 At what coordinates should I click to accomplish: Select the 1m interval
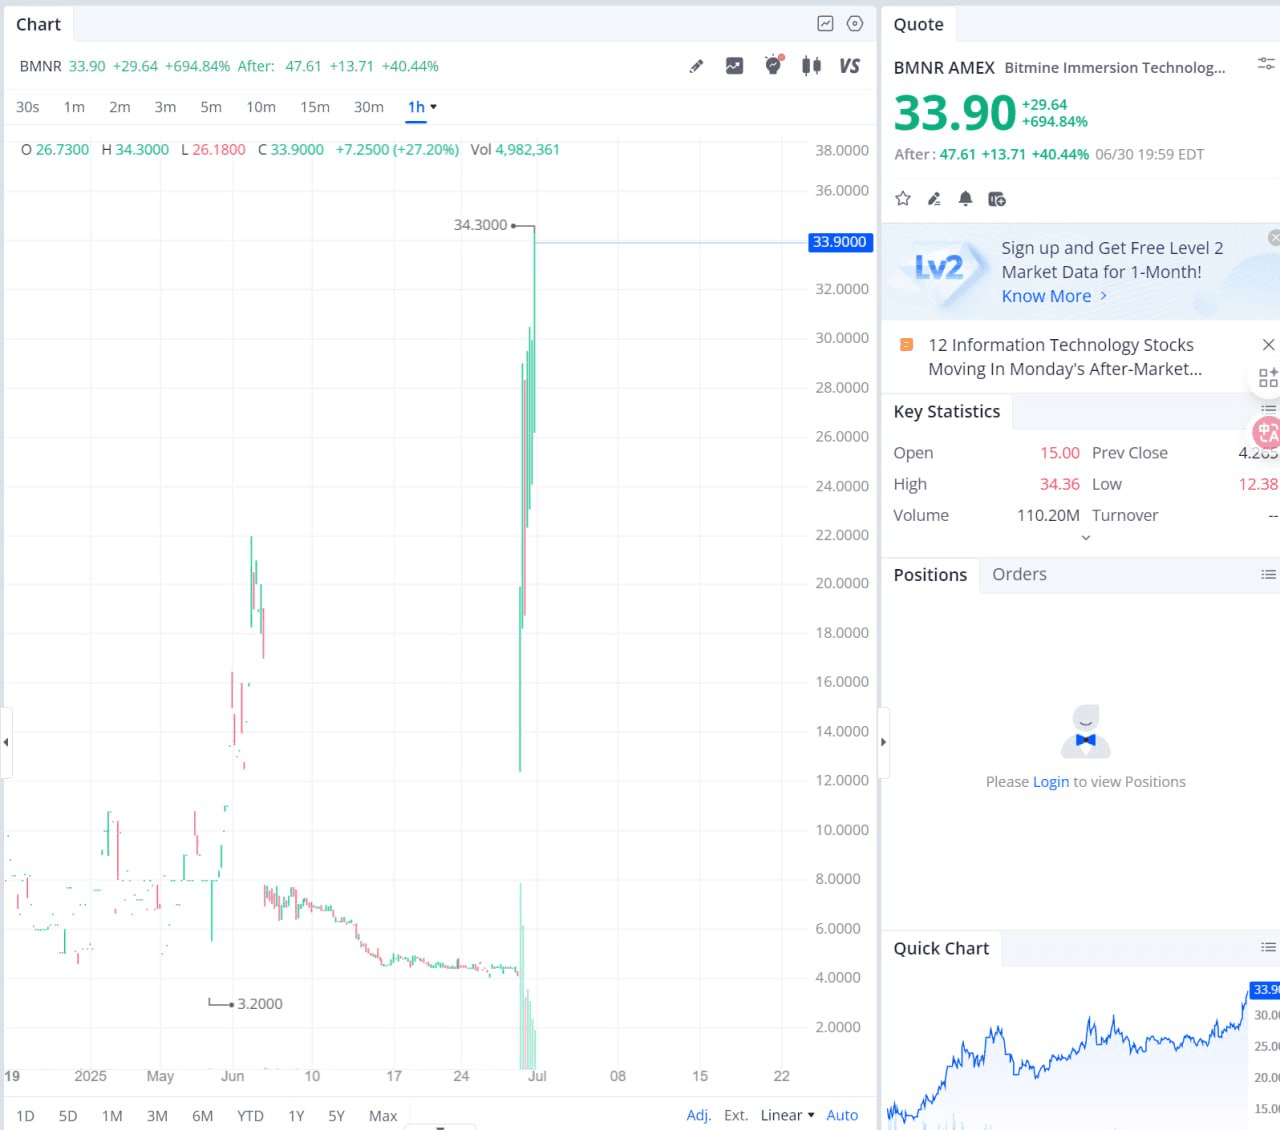(x=74, y=107)
